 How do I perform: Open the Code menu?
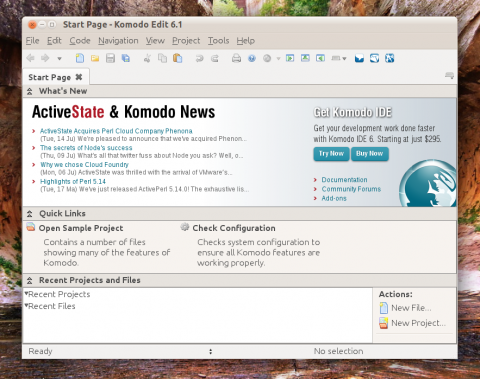tap(80, 41)
